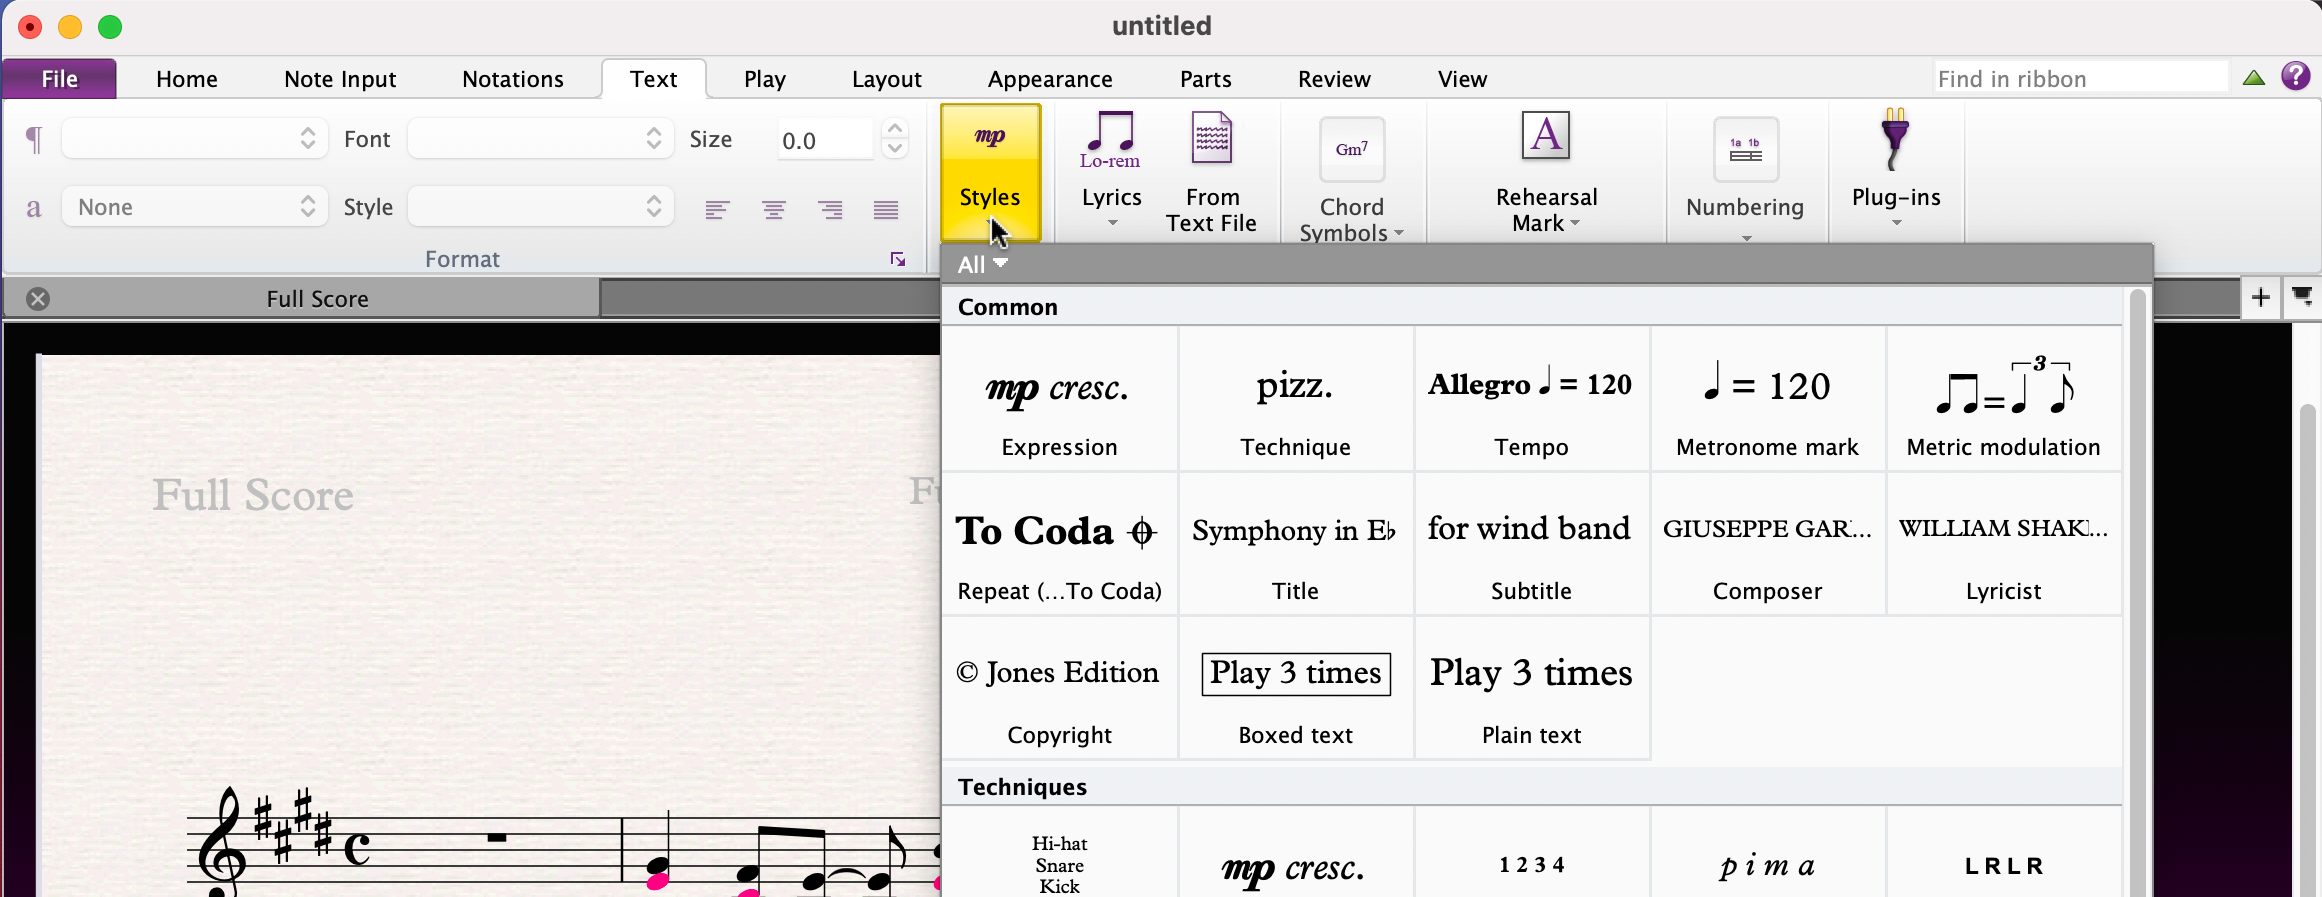Close the Full Score tab
The width and height of the screenshot is (2322, 897).
(x=38, y=298)
